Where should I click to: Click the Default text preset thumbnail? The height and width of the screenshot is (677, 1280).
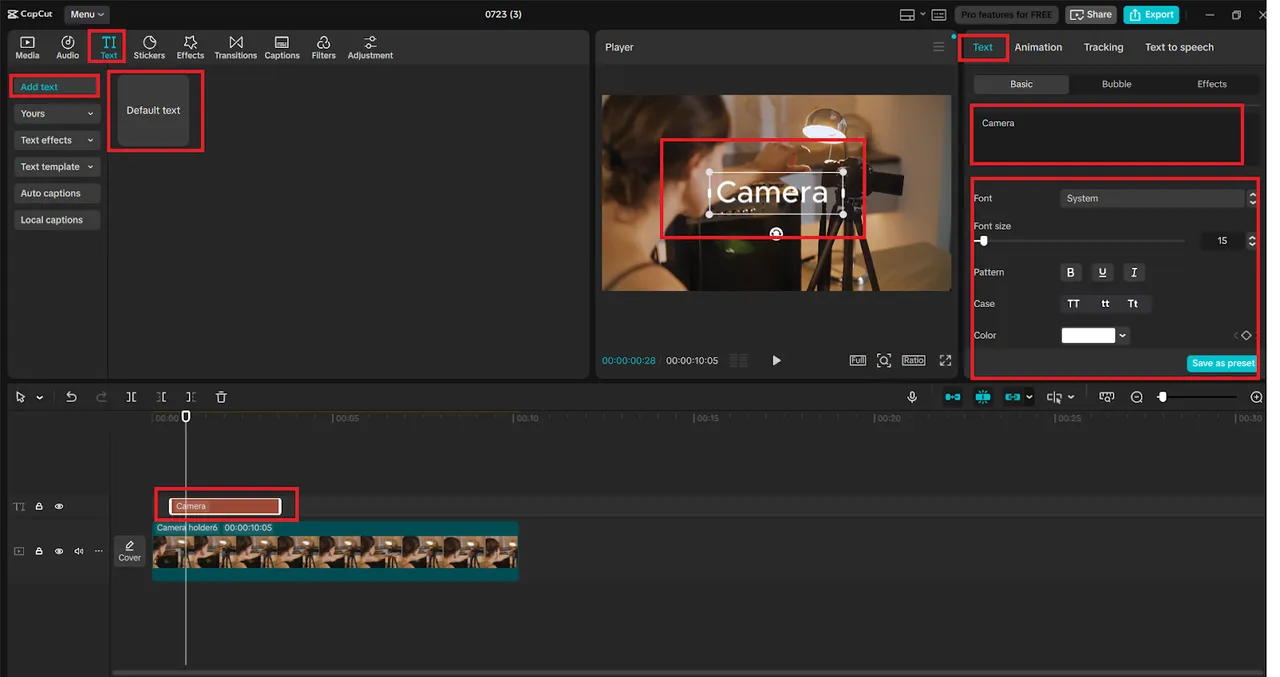pyautogui.click(x=154, y=111)
